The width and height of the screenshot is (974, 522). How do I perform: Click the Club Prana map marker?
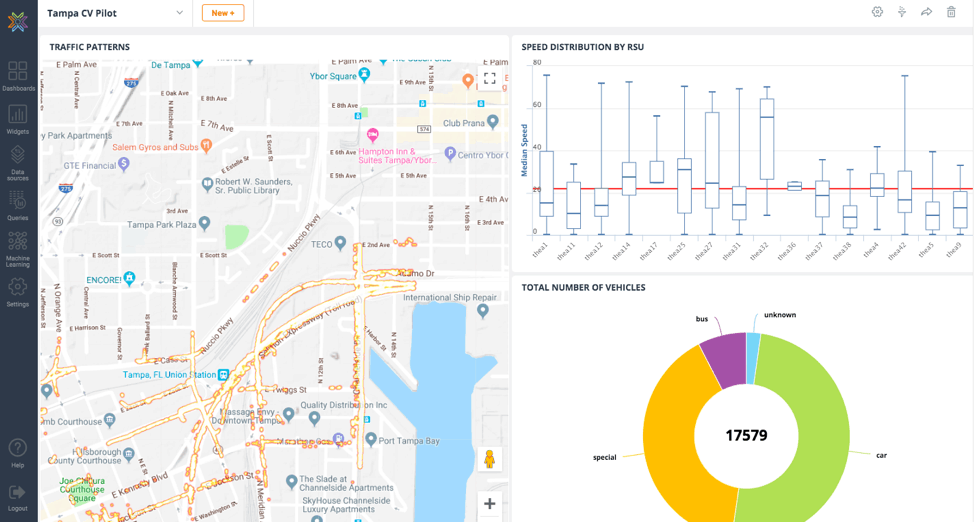tap(493, 121)
